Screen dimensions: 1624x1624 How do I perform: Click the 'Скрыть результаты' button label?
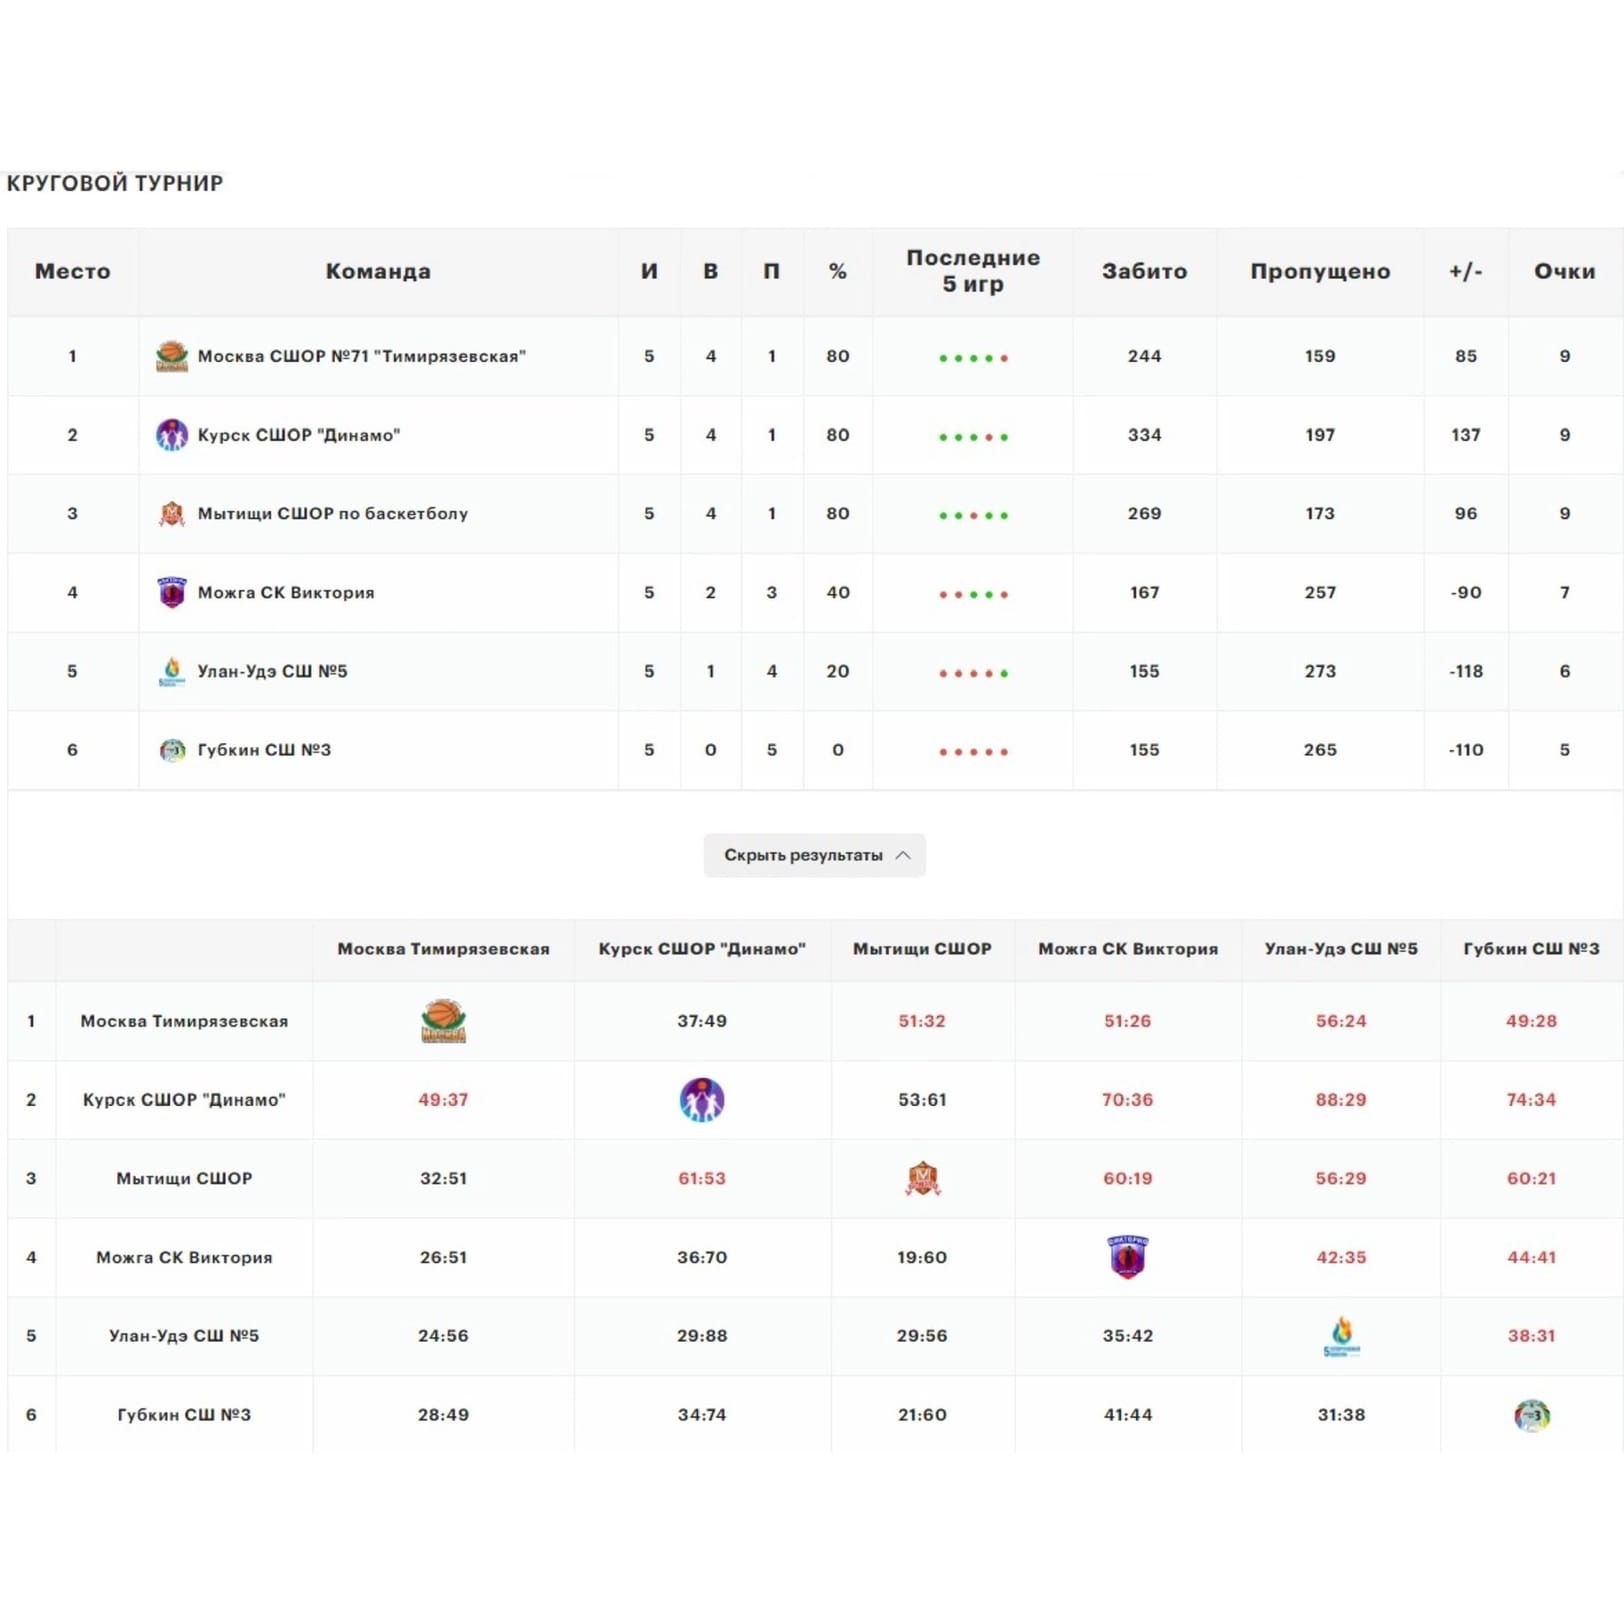click(803, 855)
